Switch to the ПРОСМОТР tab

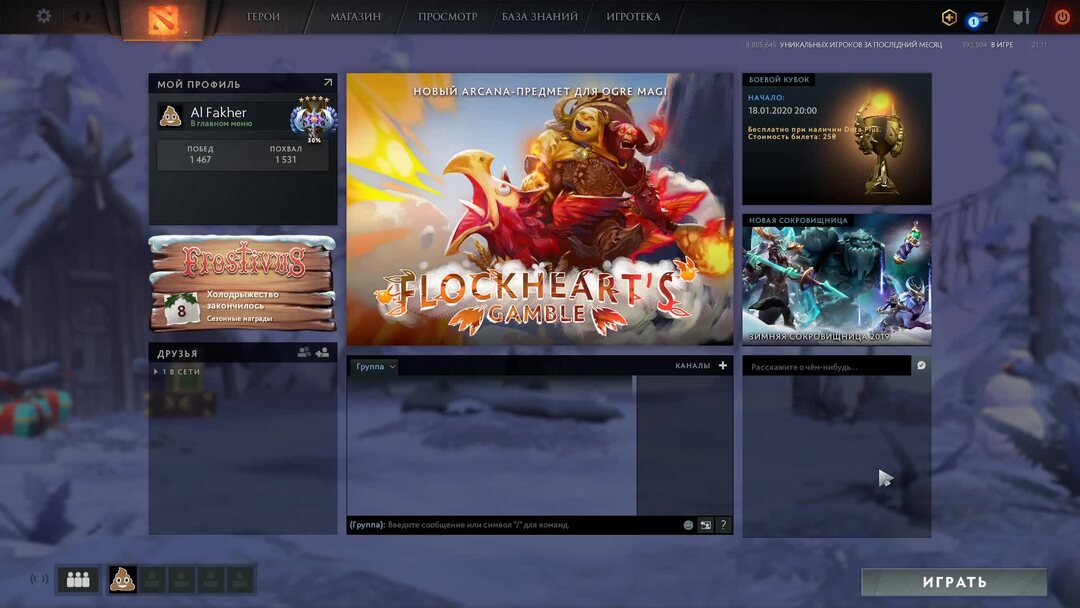[x=448, y=17]
